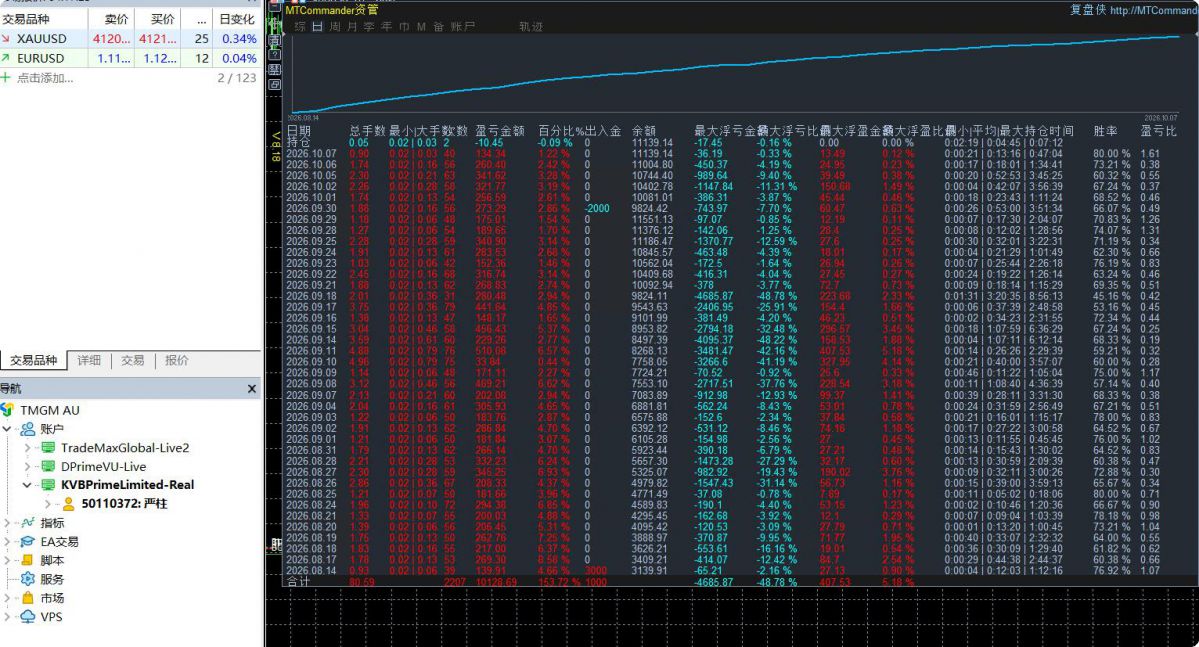The image size is (1199, 647).
Task: Open the http://MTCommand link
Action: 1154,10
